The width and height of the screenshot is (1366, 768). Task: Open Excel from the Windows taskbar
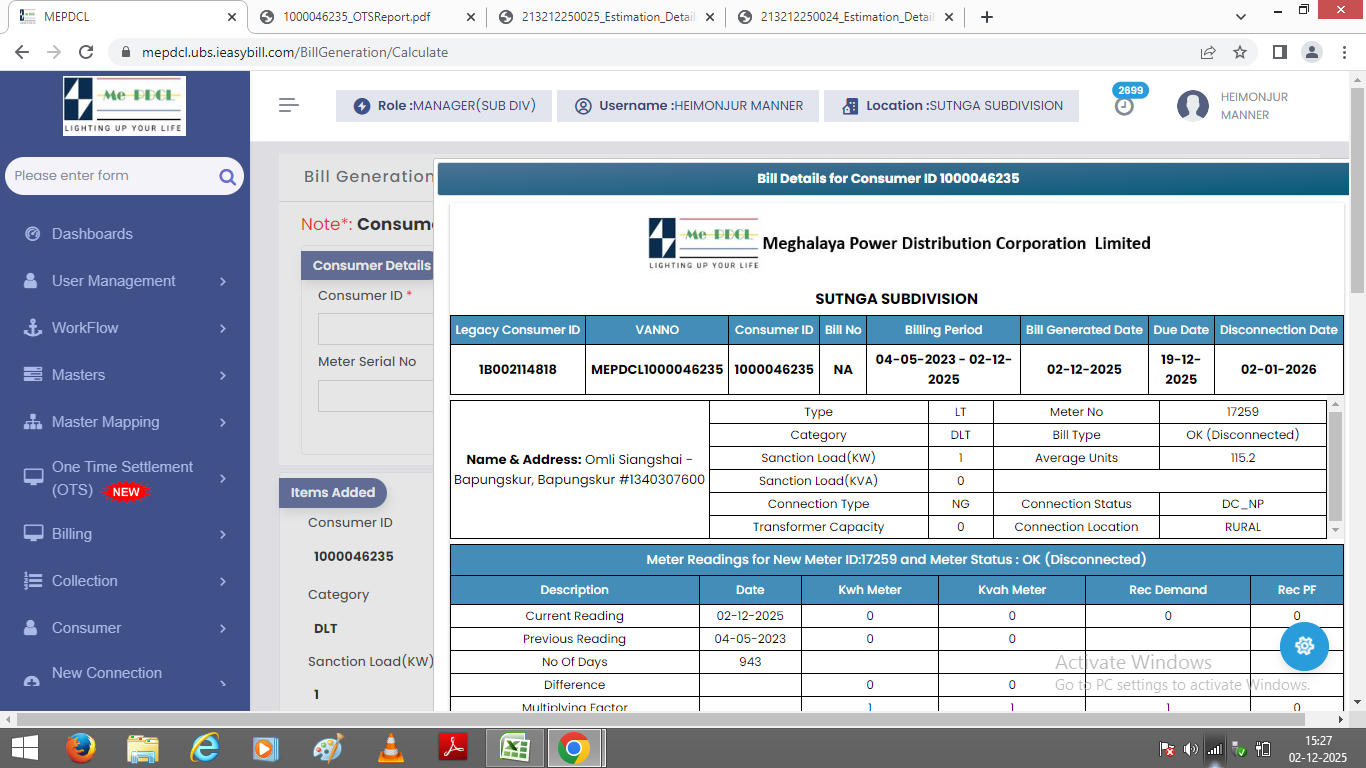point(515,747)
